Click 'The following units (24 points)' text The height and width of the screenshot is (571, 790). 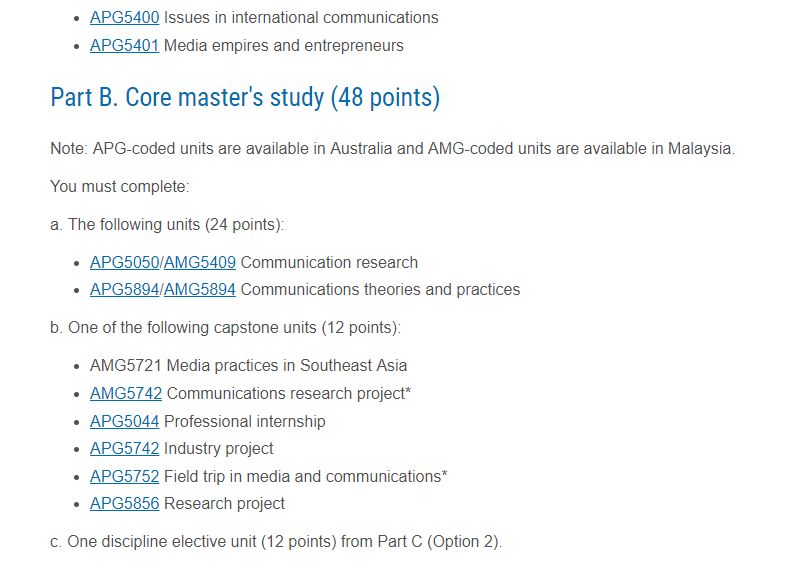tap(167, 224)
